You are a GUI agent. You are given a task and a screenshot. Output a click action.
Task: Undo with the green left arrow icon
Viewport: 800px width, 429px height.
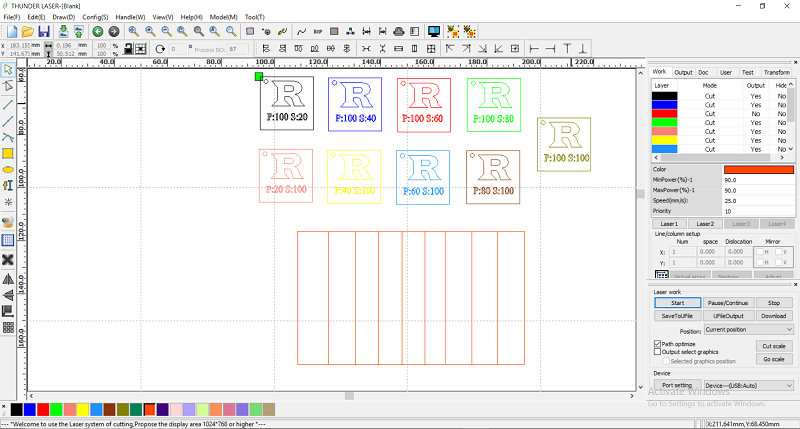(x=97, y=32)
